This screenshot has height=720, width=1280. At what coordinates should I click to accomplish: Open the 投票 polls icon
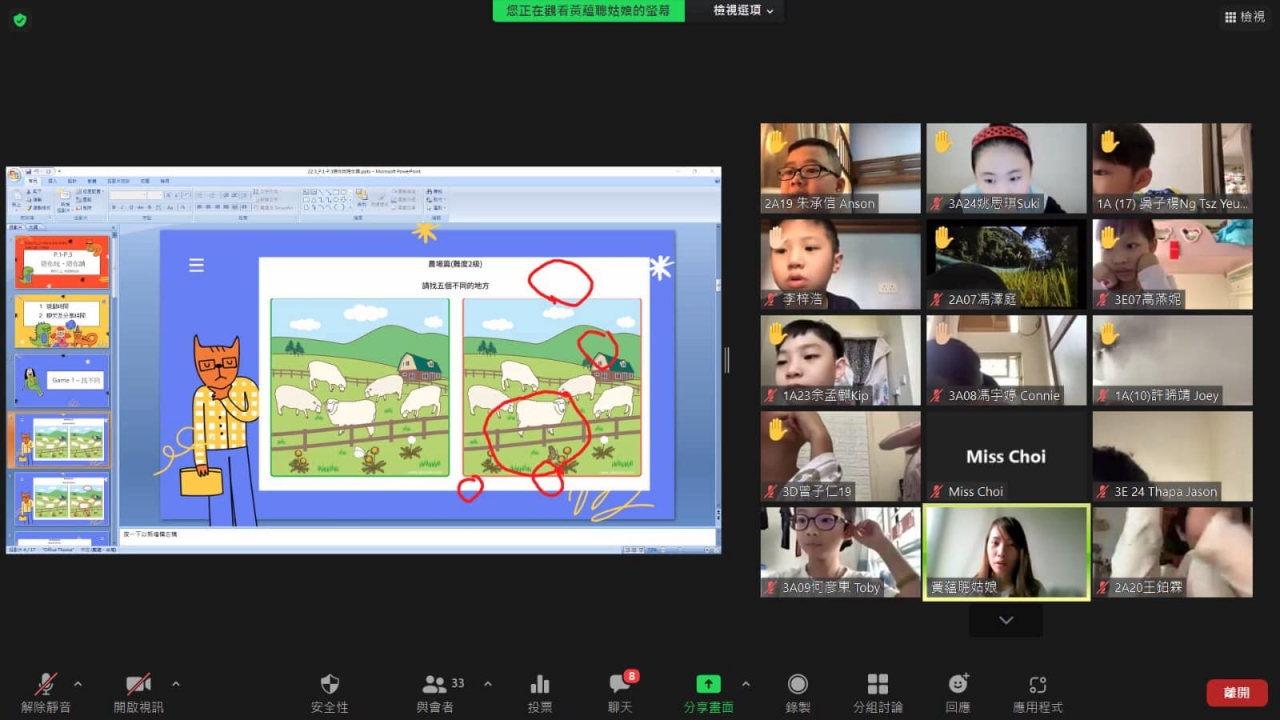tap(540, 685)
